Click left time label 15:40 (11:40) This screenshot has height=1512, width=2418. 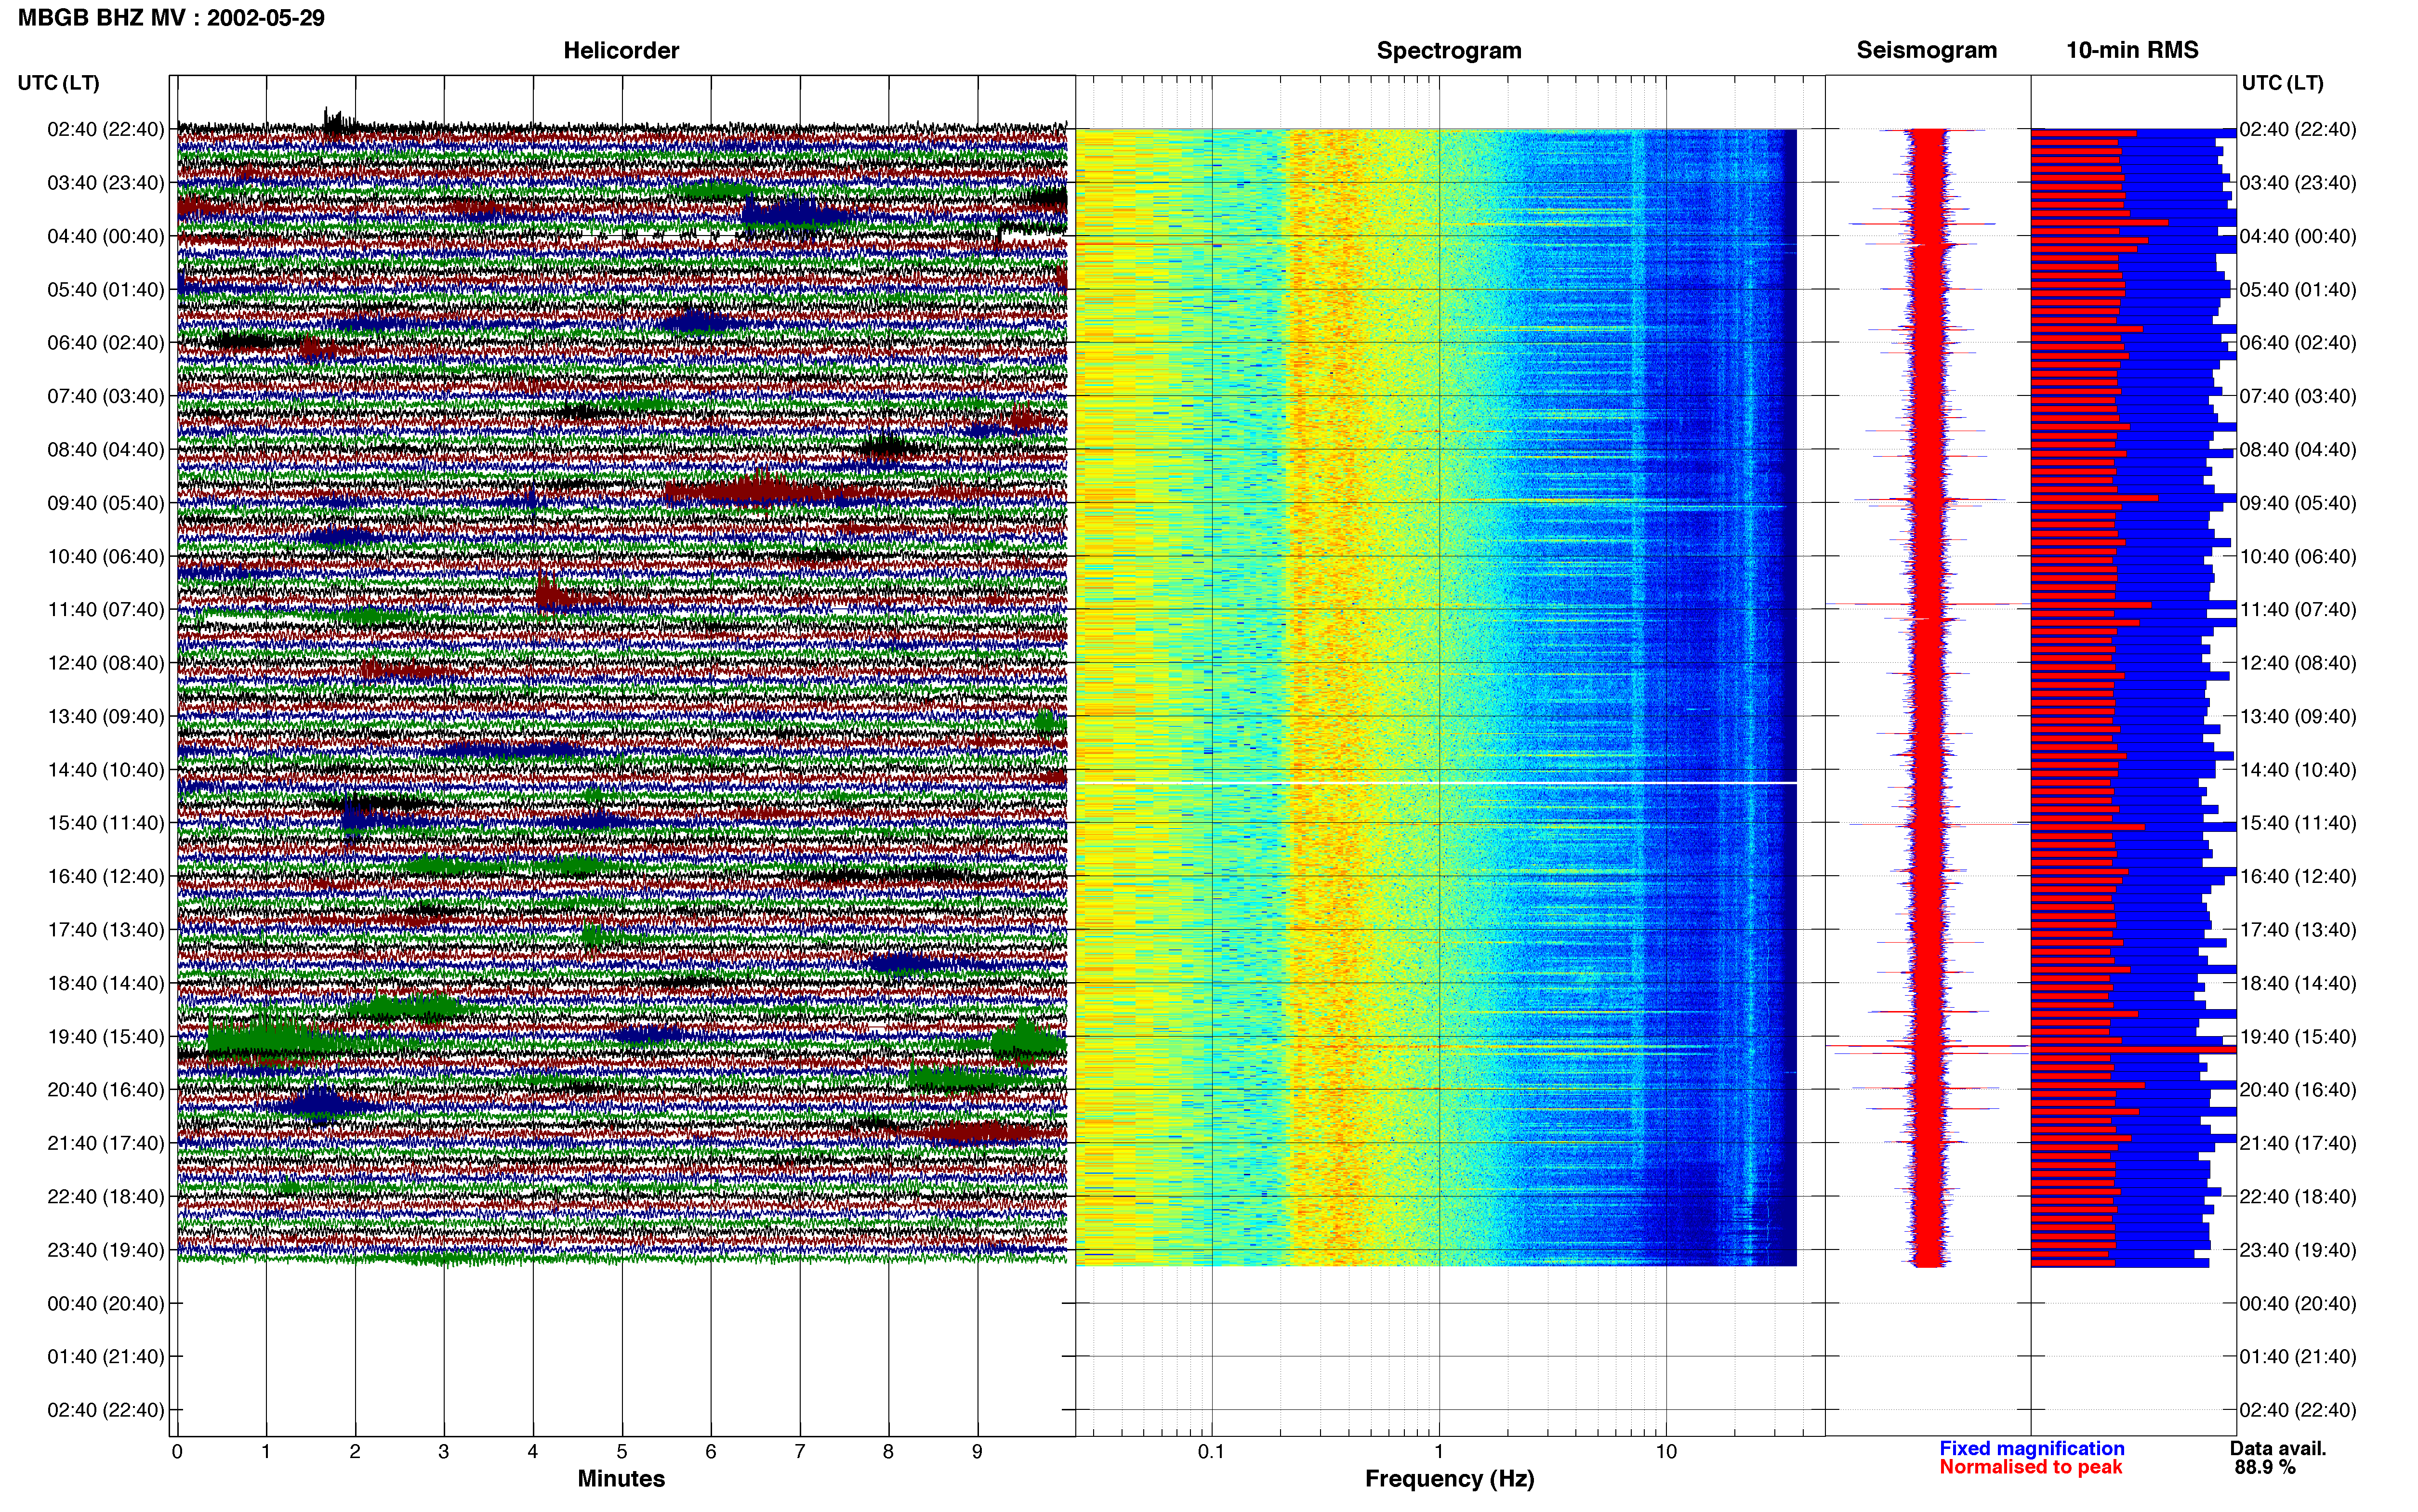click(106, 822)
